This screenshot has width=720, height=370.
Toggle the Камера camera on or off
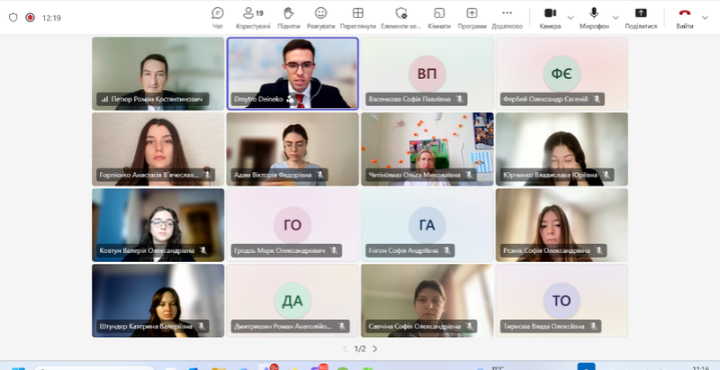[550, 18]
